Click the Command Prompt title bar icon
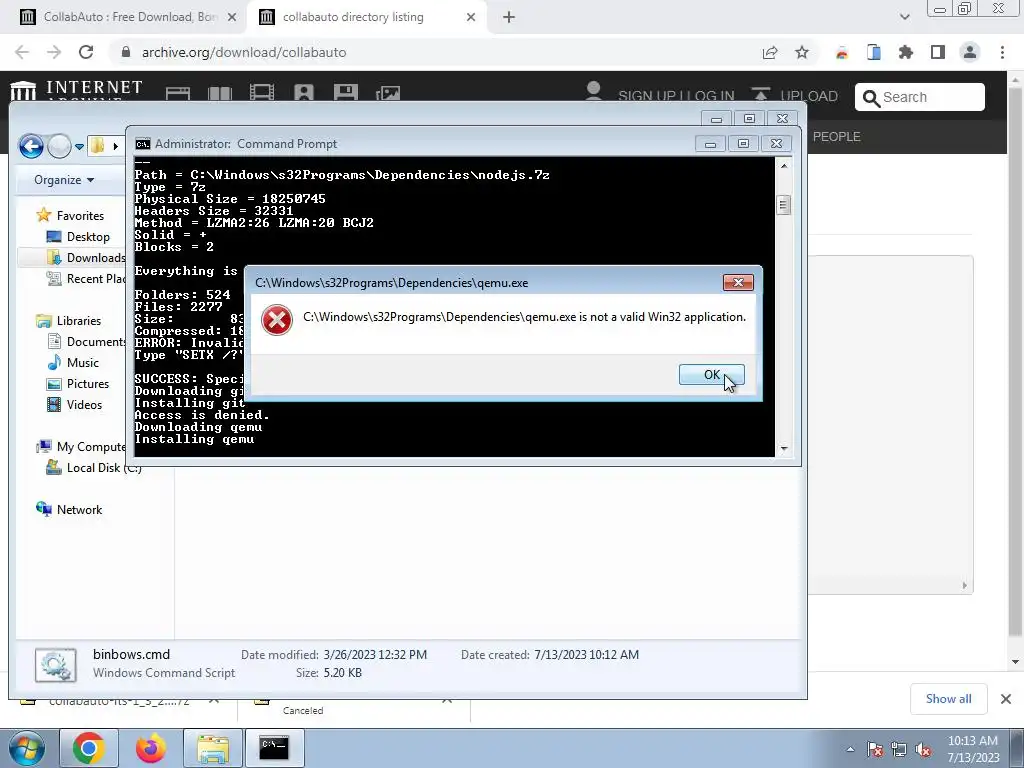Screen dimensions: 1024x768 tap(142, 144)
